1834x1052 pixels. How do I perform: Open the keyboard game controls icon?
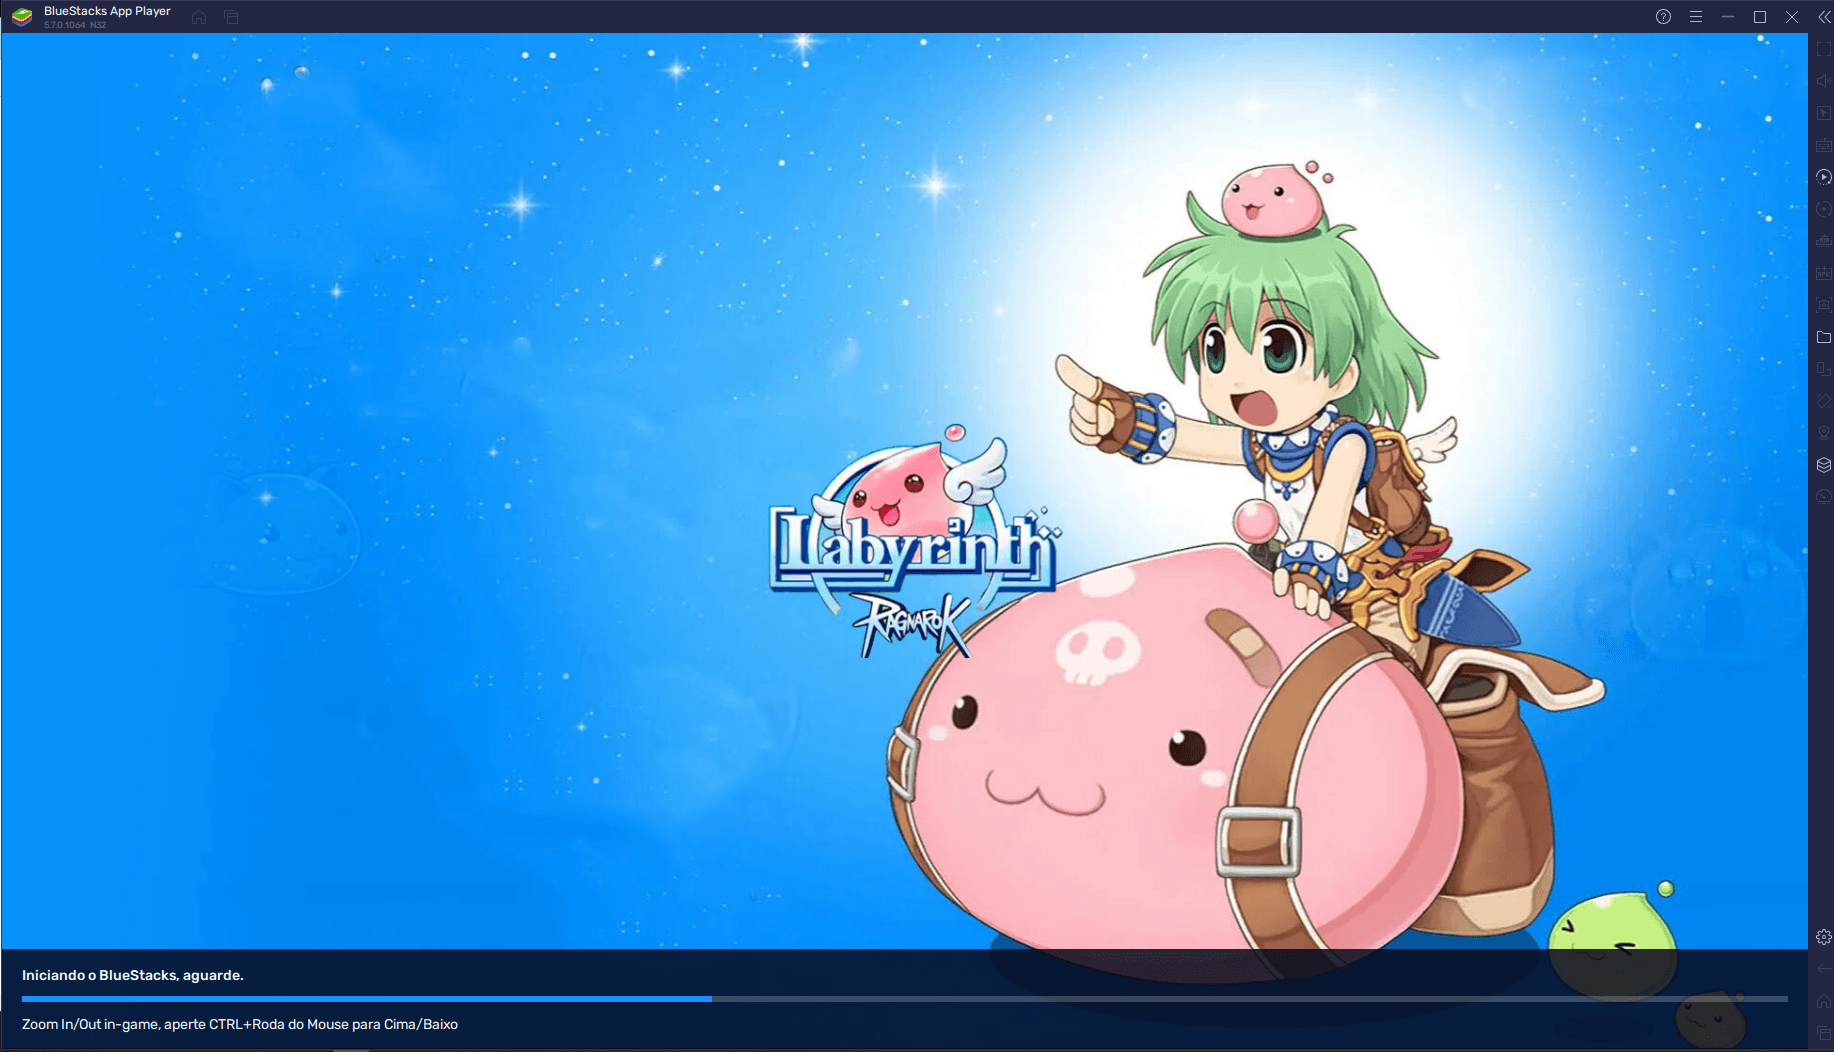coord(1824,145)
